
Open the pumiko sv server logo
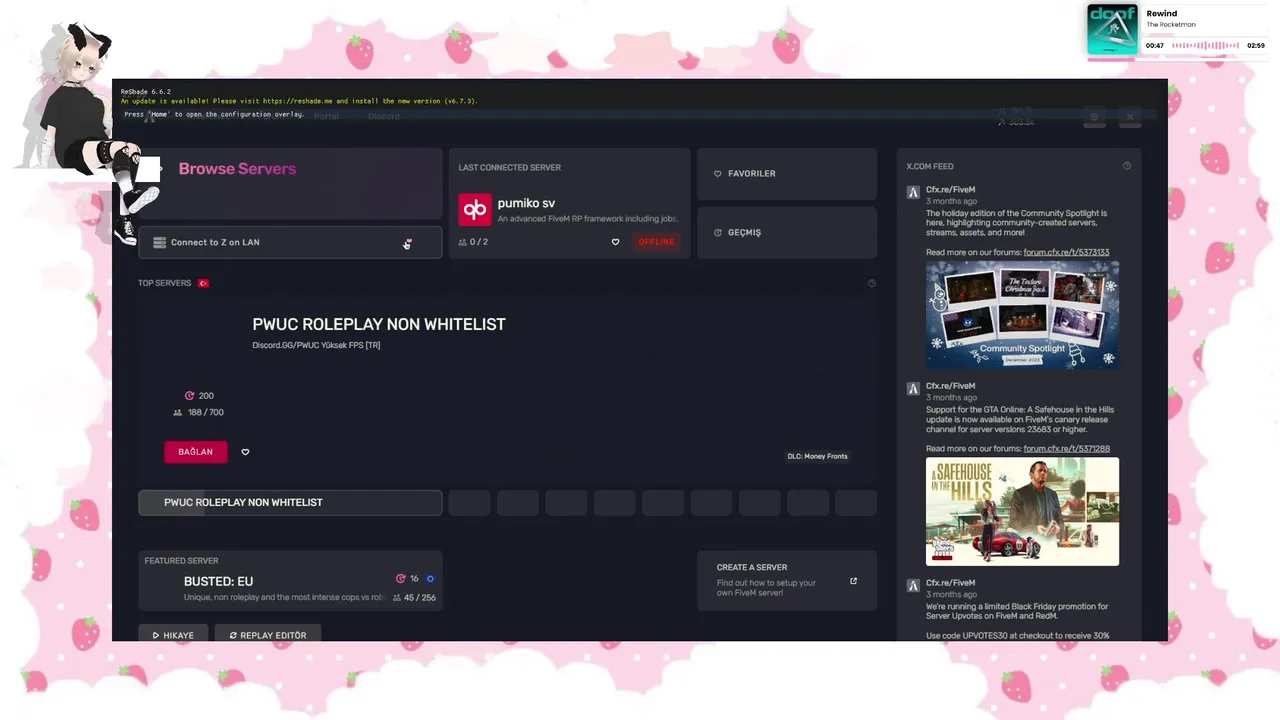475,209
